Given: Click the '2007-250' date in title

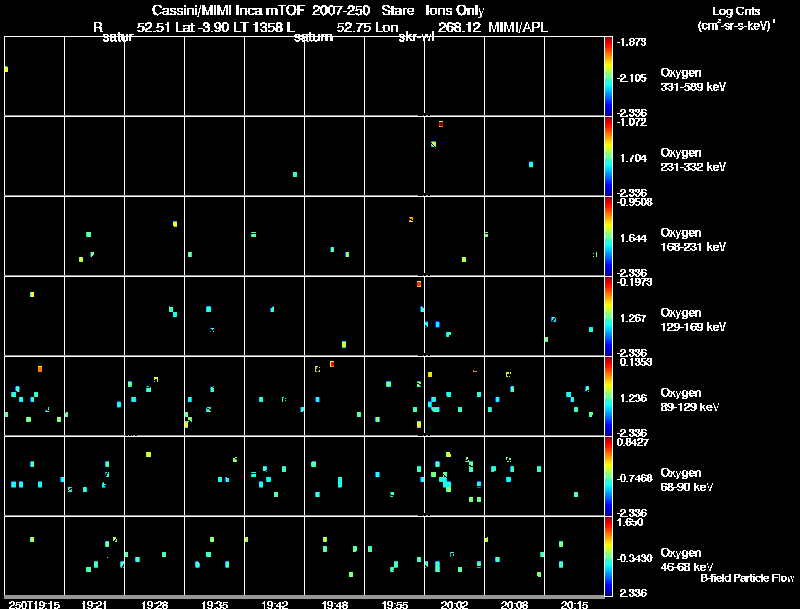Looking at the screenshot, I should coord(341,10).
